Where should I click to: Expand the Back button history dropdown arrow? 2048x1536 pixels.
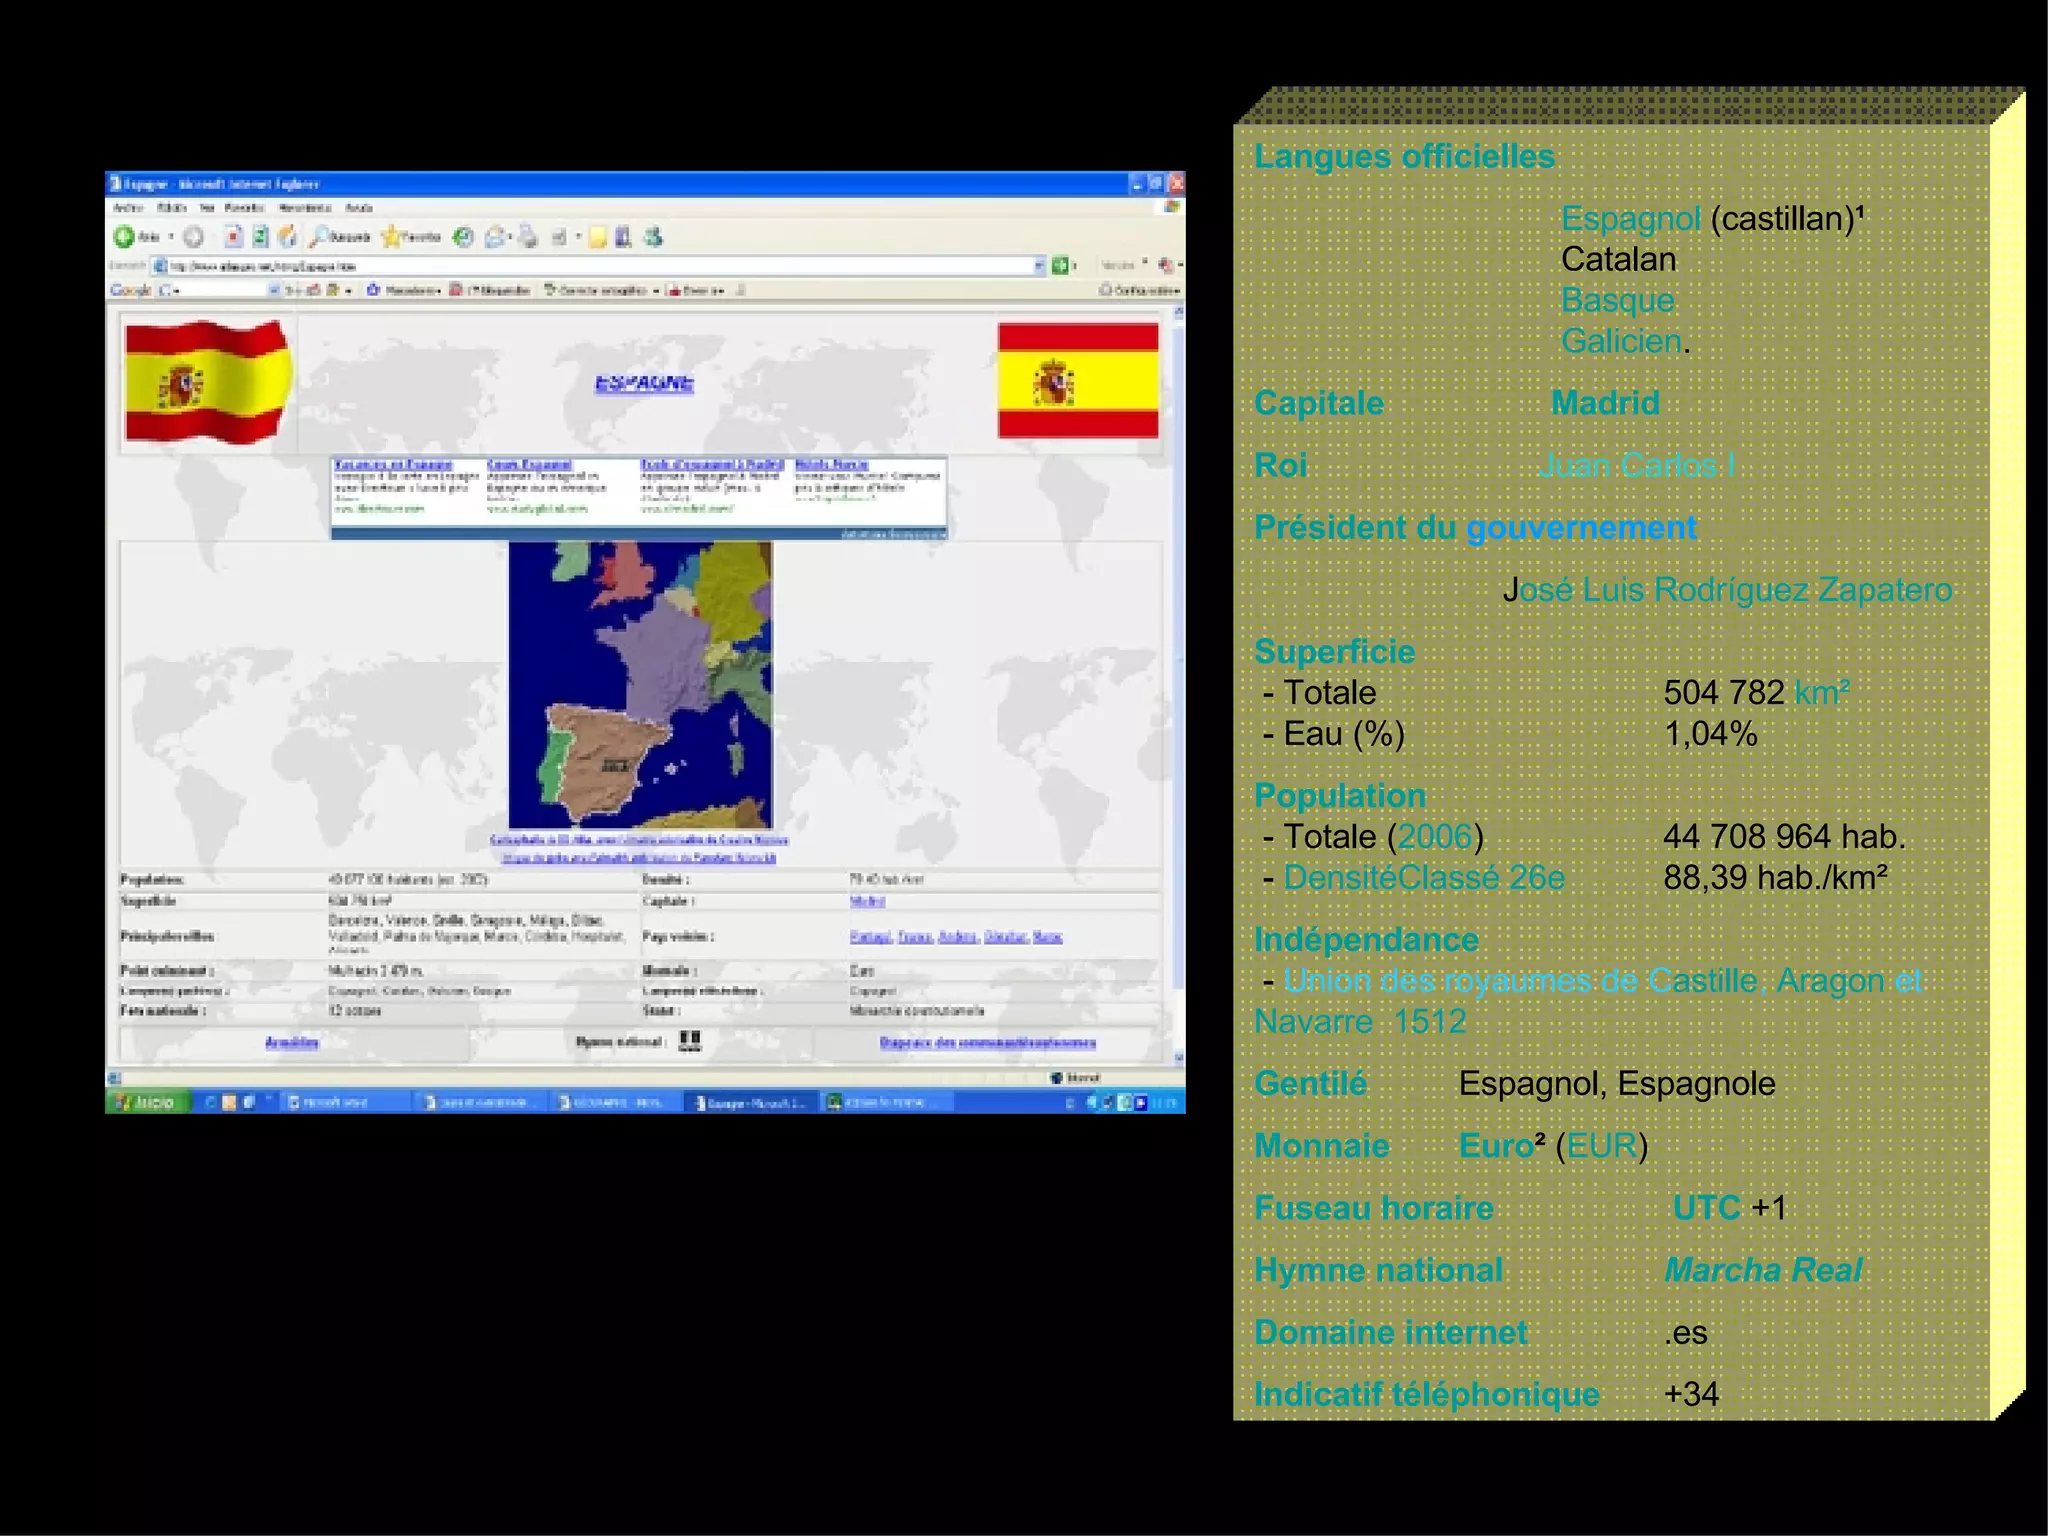point(171,238)
